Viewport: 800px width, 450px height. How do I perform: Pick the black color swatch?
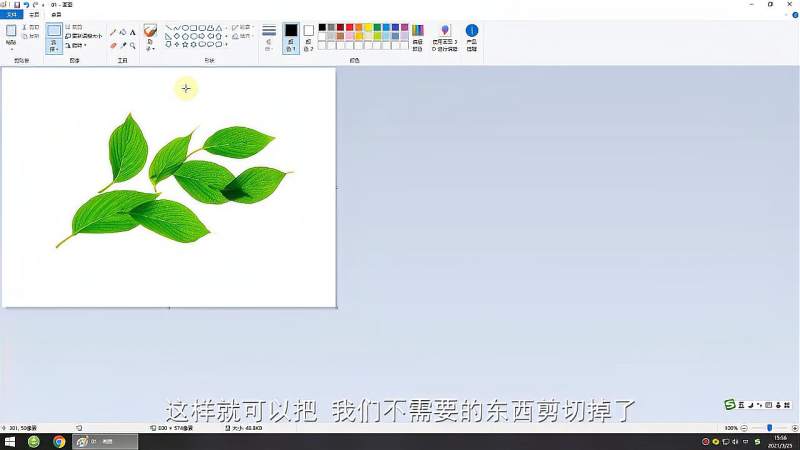click(322, 28)
